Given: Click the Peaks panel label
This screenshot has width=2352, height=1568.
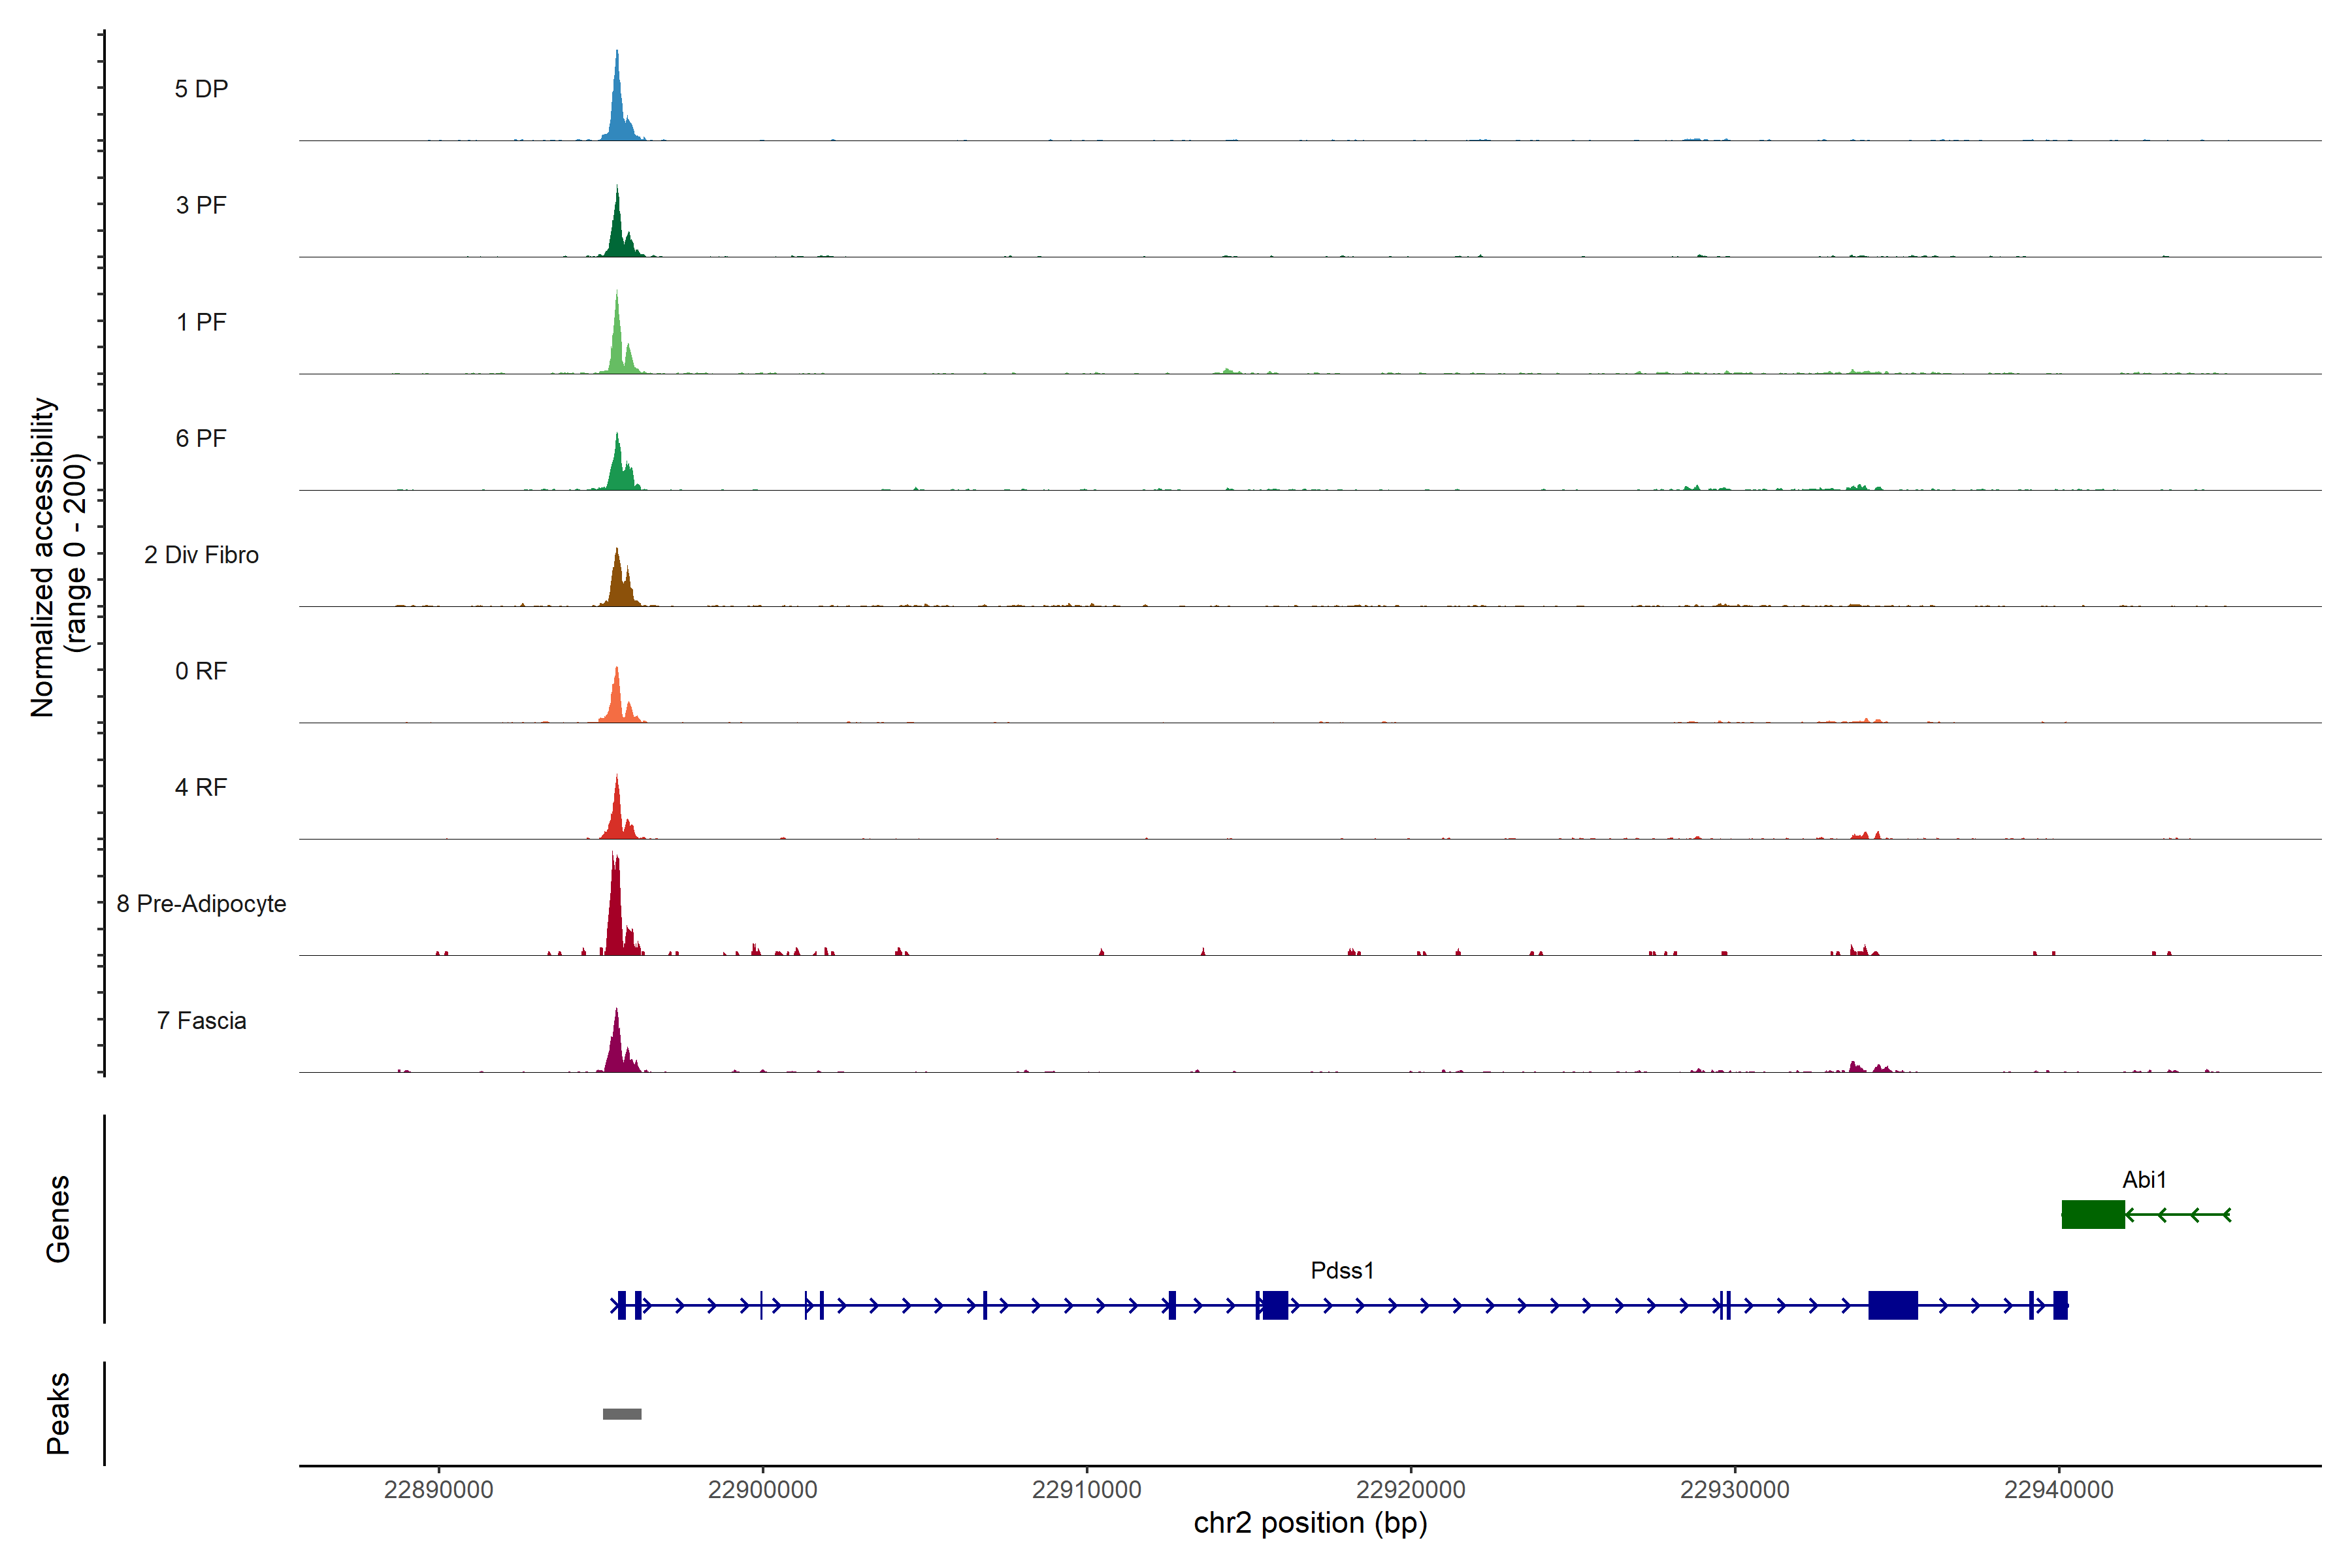Looking at the screenshot, I should pyautogui.click(x=58, y=1413).
